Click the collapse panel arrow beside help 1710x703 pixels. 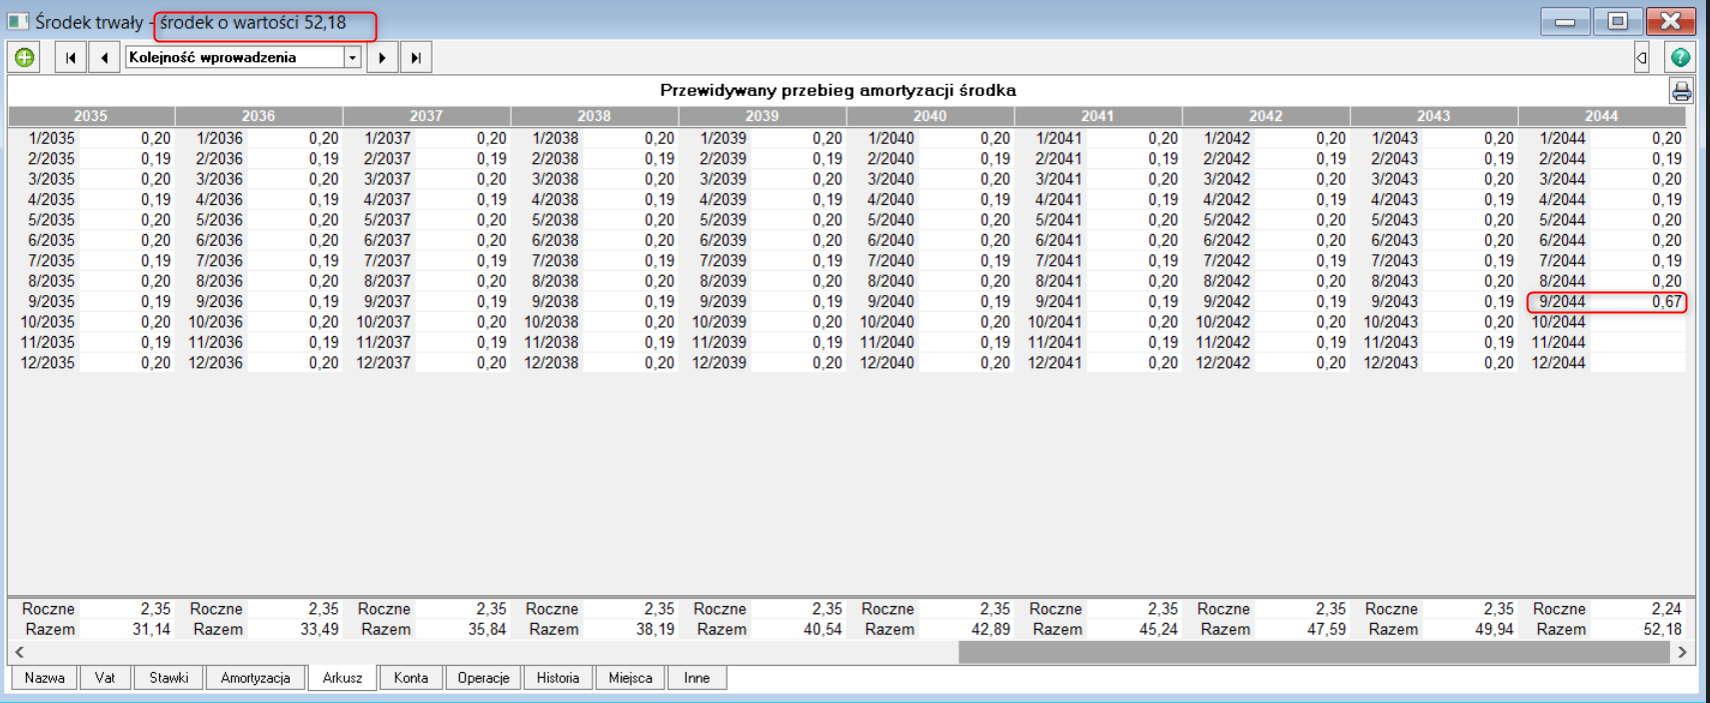click(1641, 57)
